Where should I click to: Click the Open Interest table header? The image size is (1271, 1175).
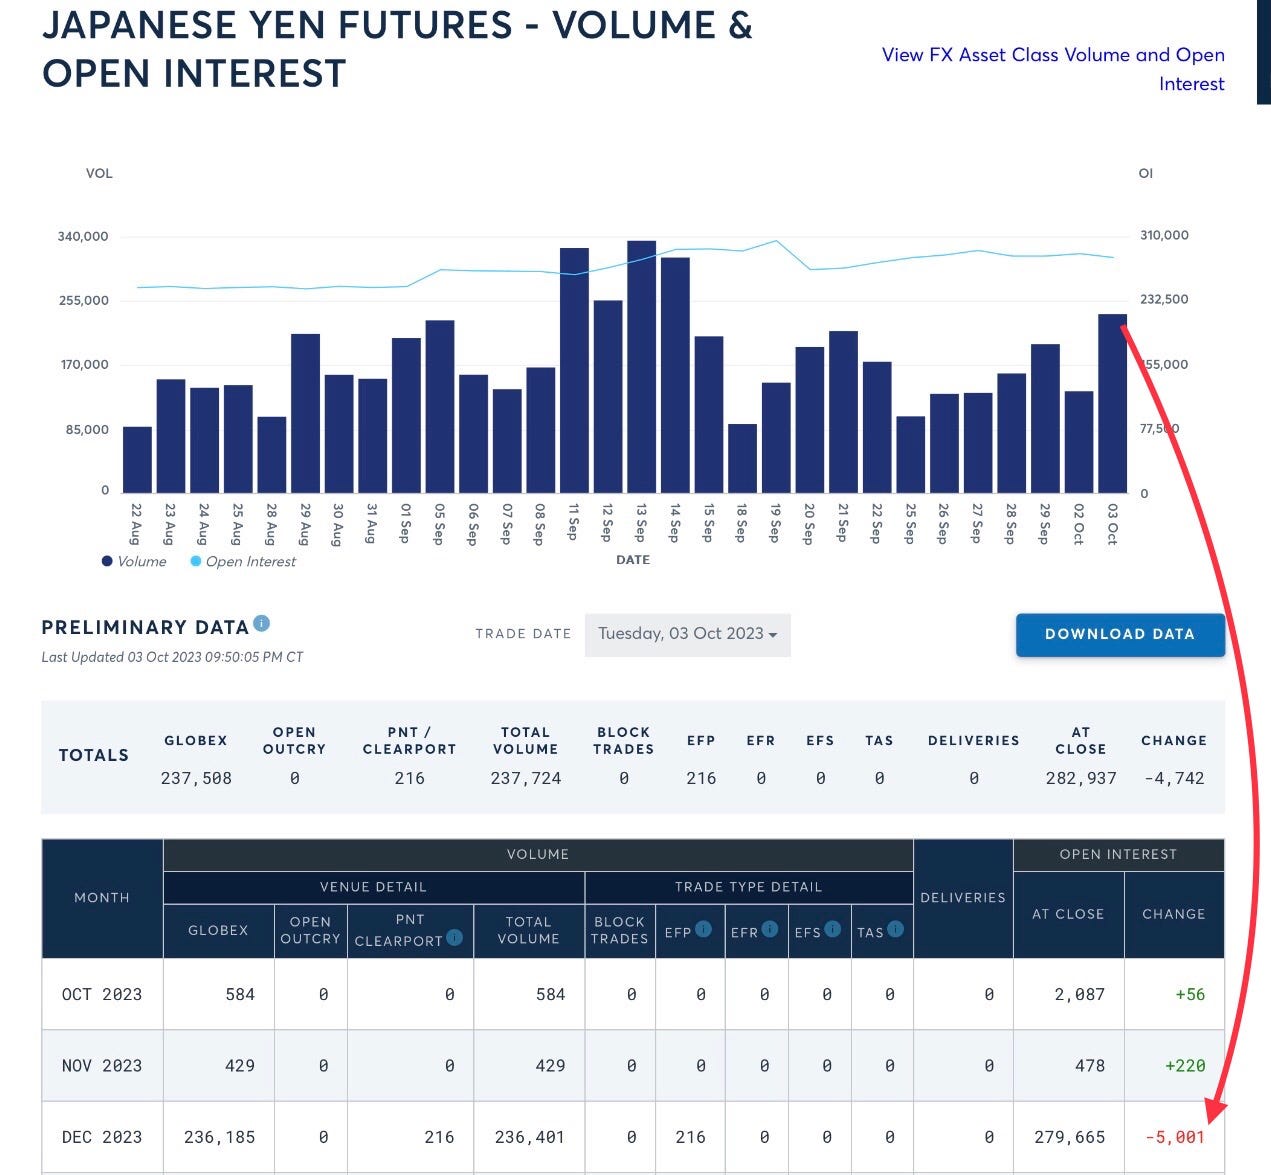tap(1118, 854)
